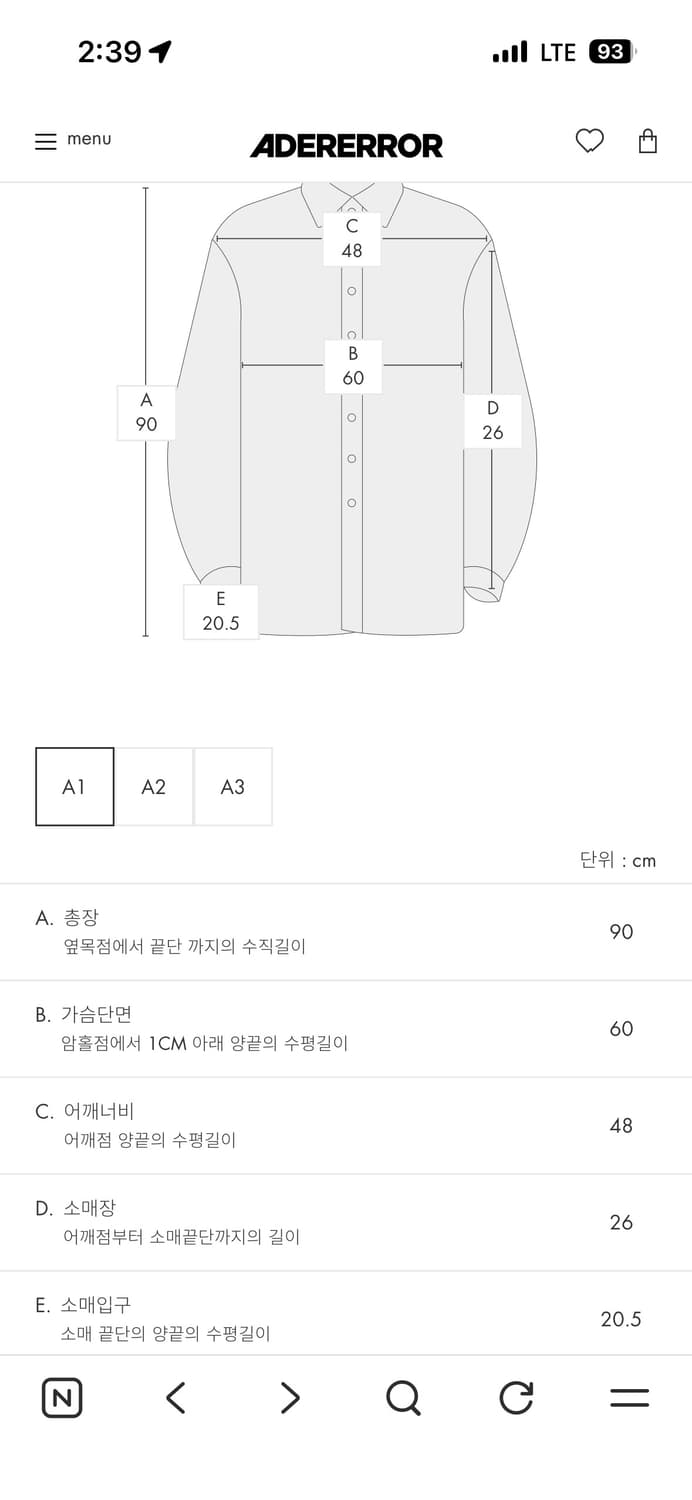Screen dimensions: 692x1500
Task: Select the A2 size option
Action: (154, 787)
